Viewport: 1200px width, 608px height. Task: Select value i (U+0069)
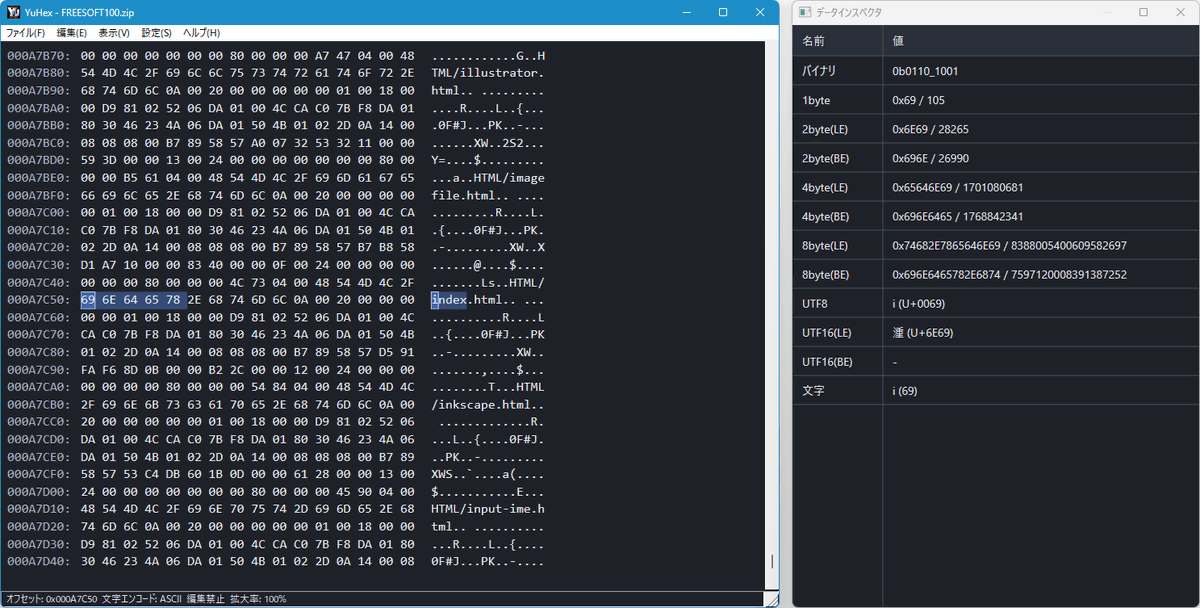pos(919,303)
